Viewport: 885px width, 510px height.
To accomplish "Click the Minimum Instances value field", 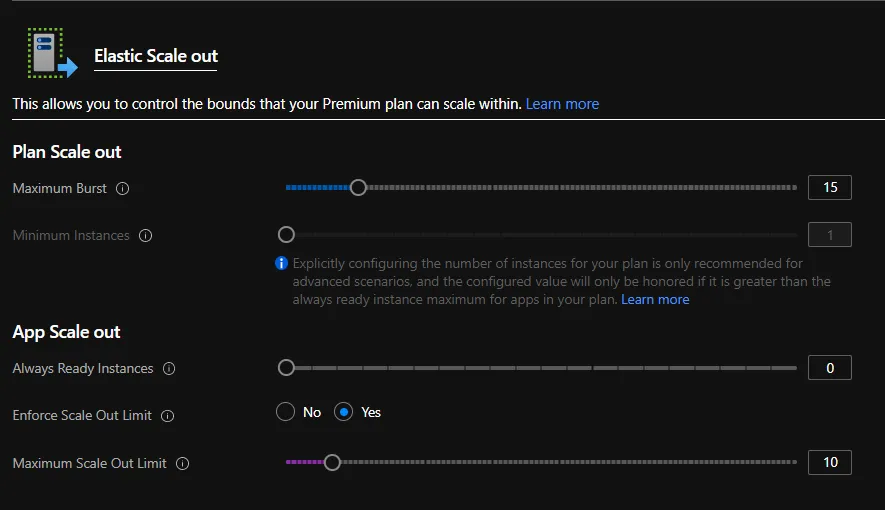I will point(829,235).
